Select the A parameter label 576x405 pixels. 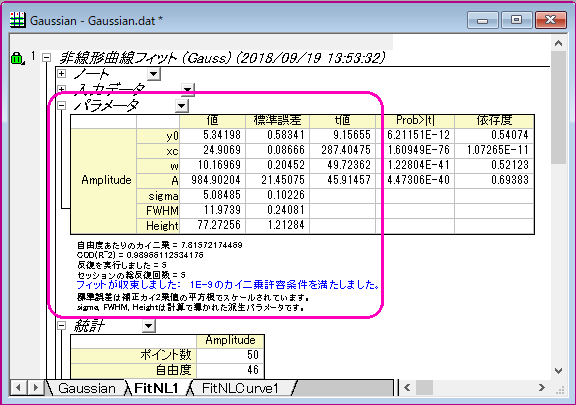[x=158, y=180]
